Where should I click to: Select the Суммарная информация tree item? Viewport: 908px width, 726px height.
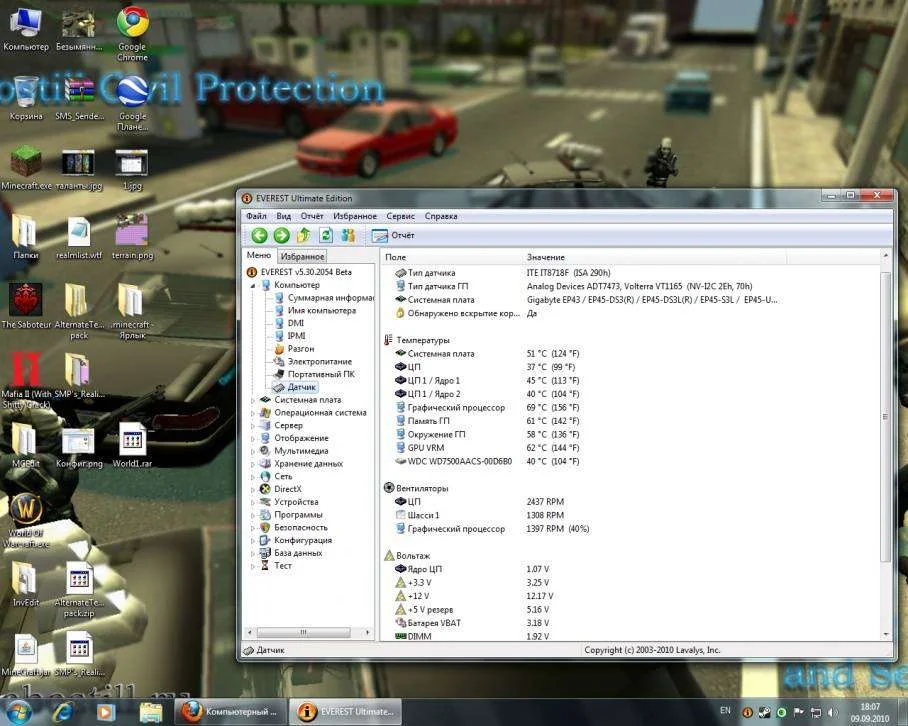[x=330, y=298]
